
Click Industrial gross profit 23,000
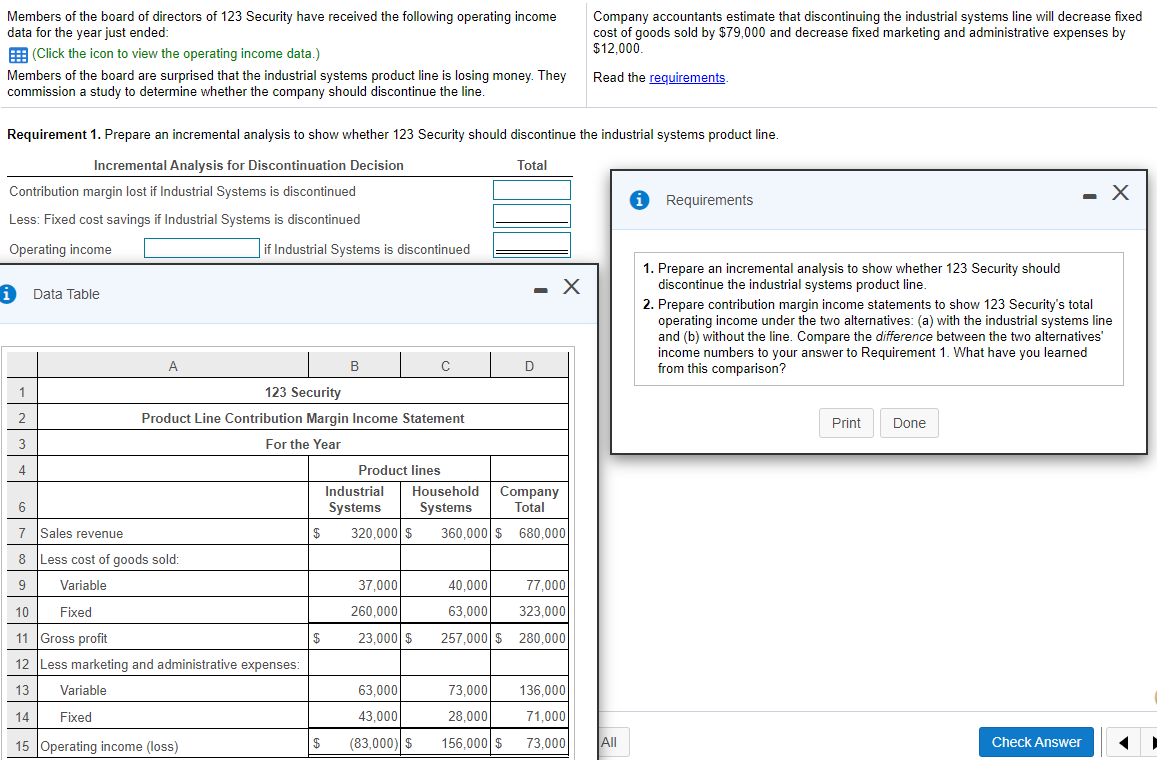point(378,638)
